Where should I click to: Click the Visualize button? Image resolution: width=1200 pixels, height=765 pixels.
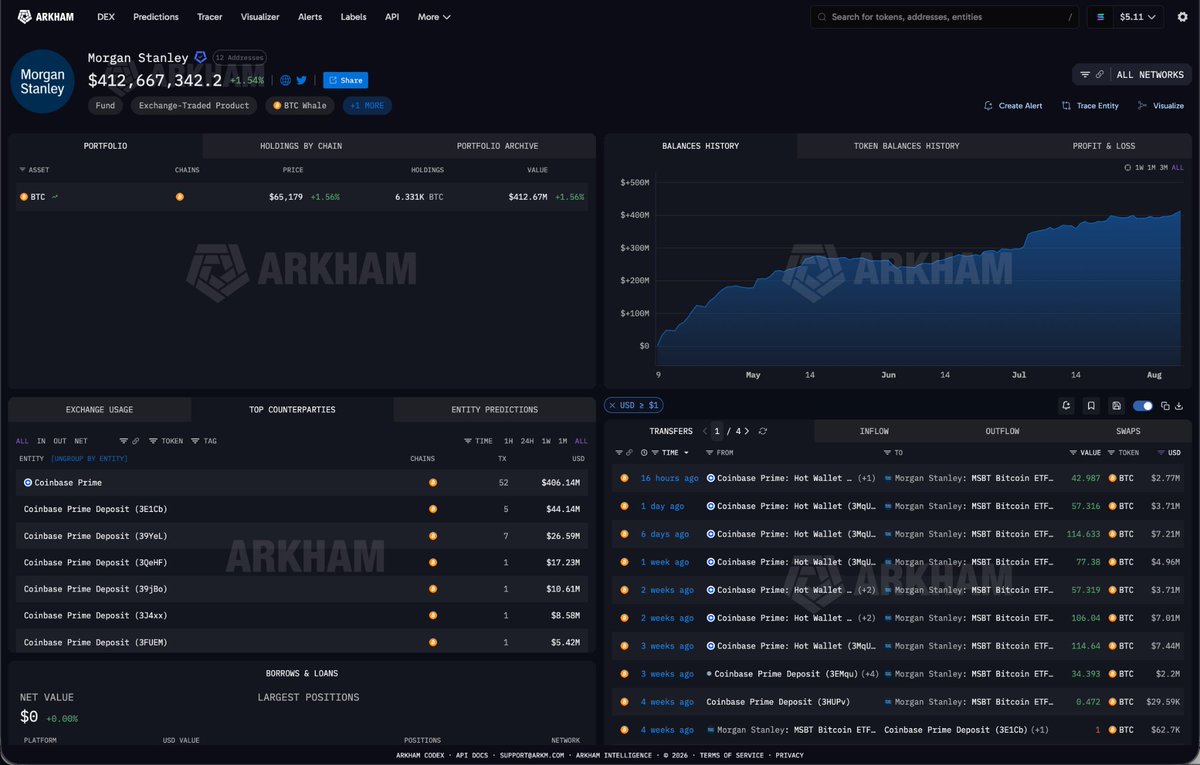coord(1160,105)
